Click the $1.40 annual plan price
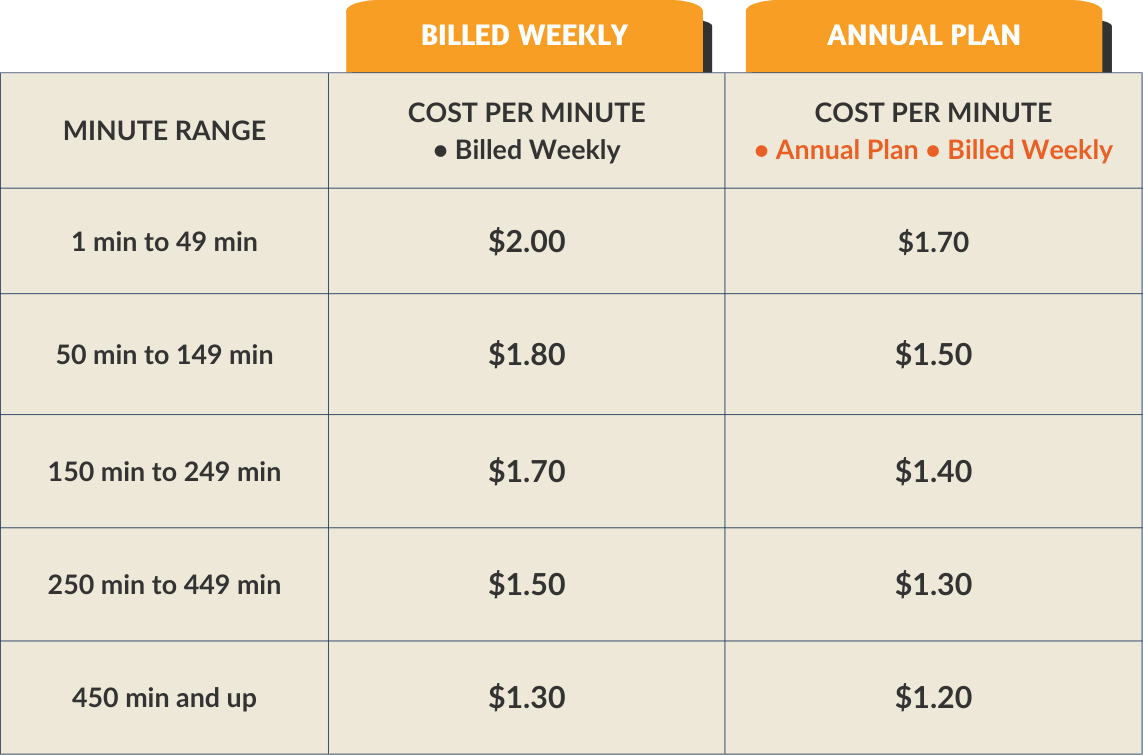1143x755 pixels. (x=933, y=472)
